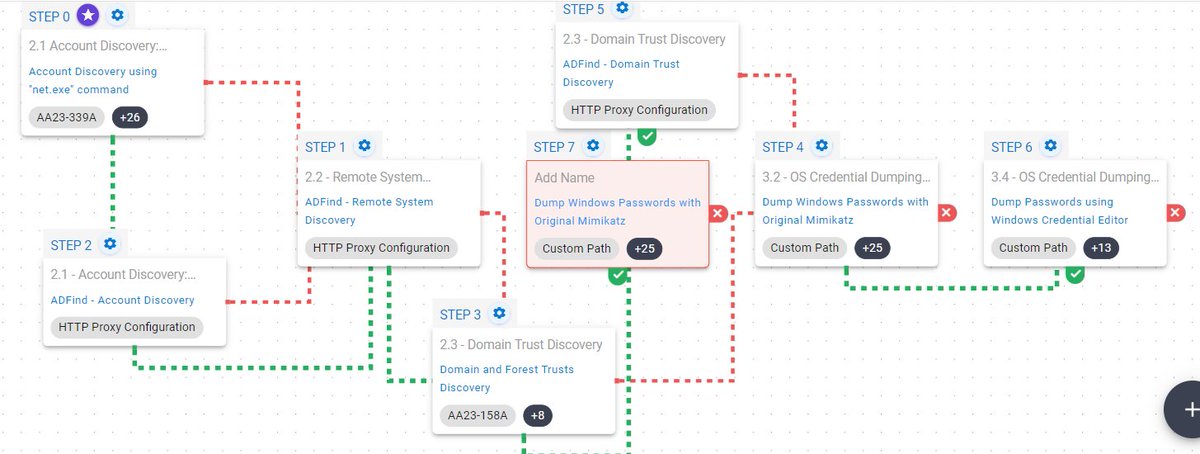
Task: Click the 'STEP 3' label
Action: point(460,315)
